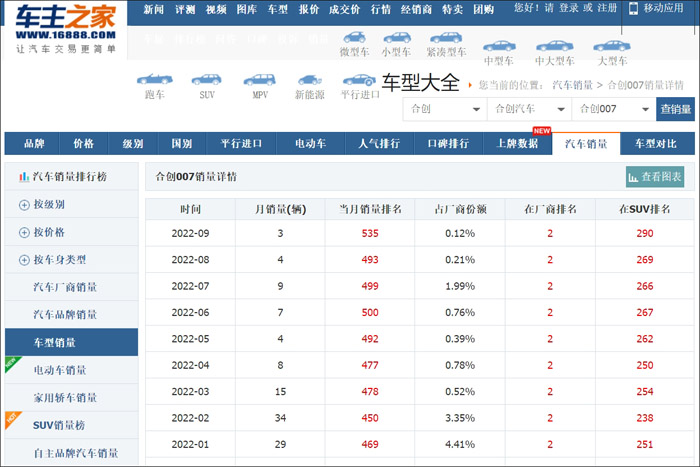The height and width of the screenshot is (467, 700).
Task: Click share value 4.41% in the table
Action: pos(460,445)
